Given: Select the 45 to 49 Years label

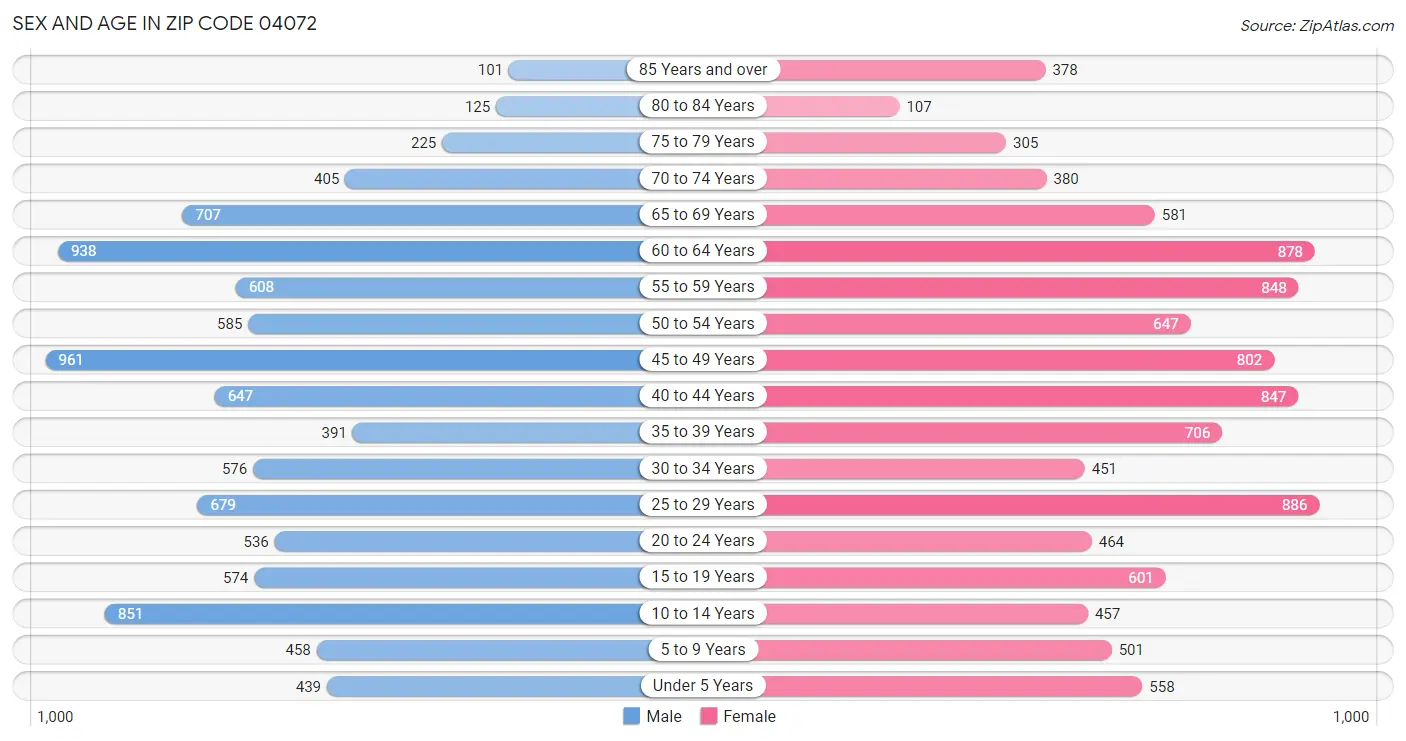Looking at the screenshot, I should click(703, 359).
